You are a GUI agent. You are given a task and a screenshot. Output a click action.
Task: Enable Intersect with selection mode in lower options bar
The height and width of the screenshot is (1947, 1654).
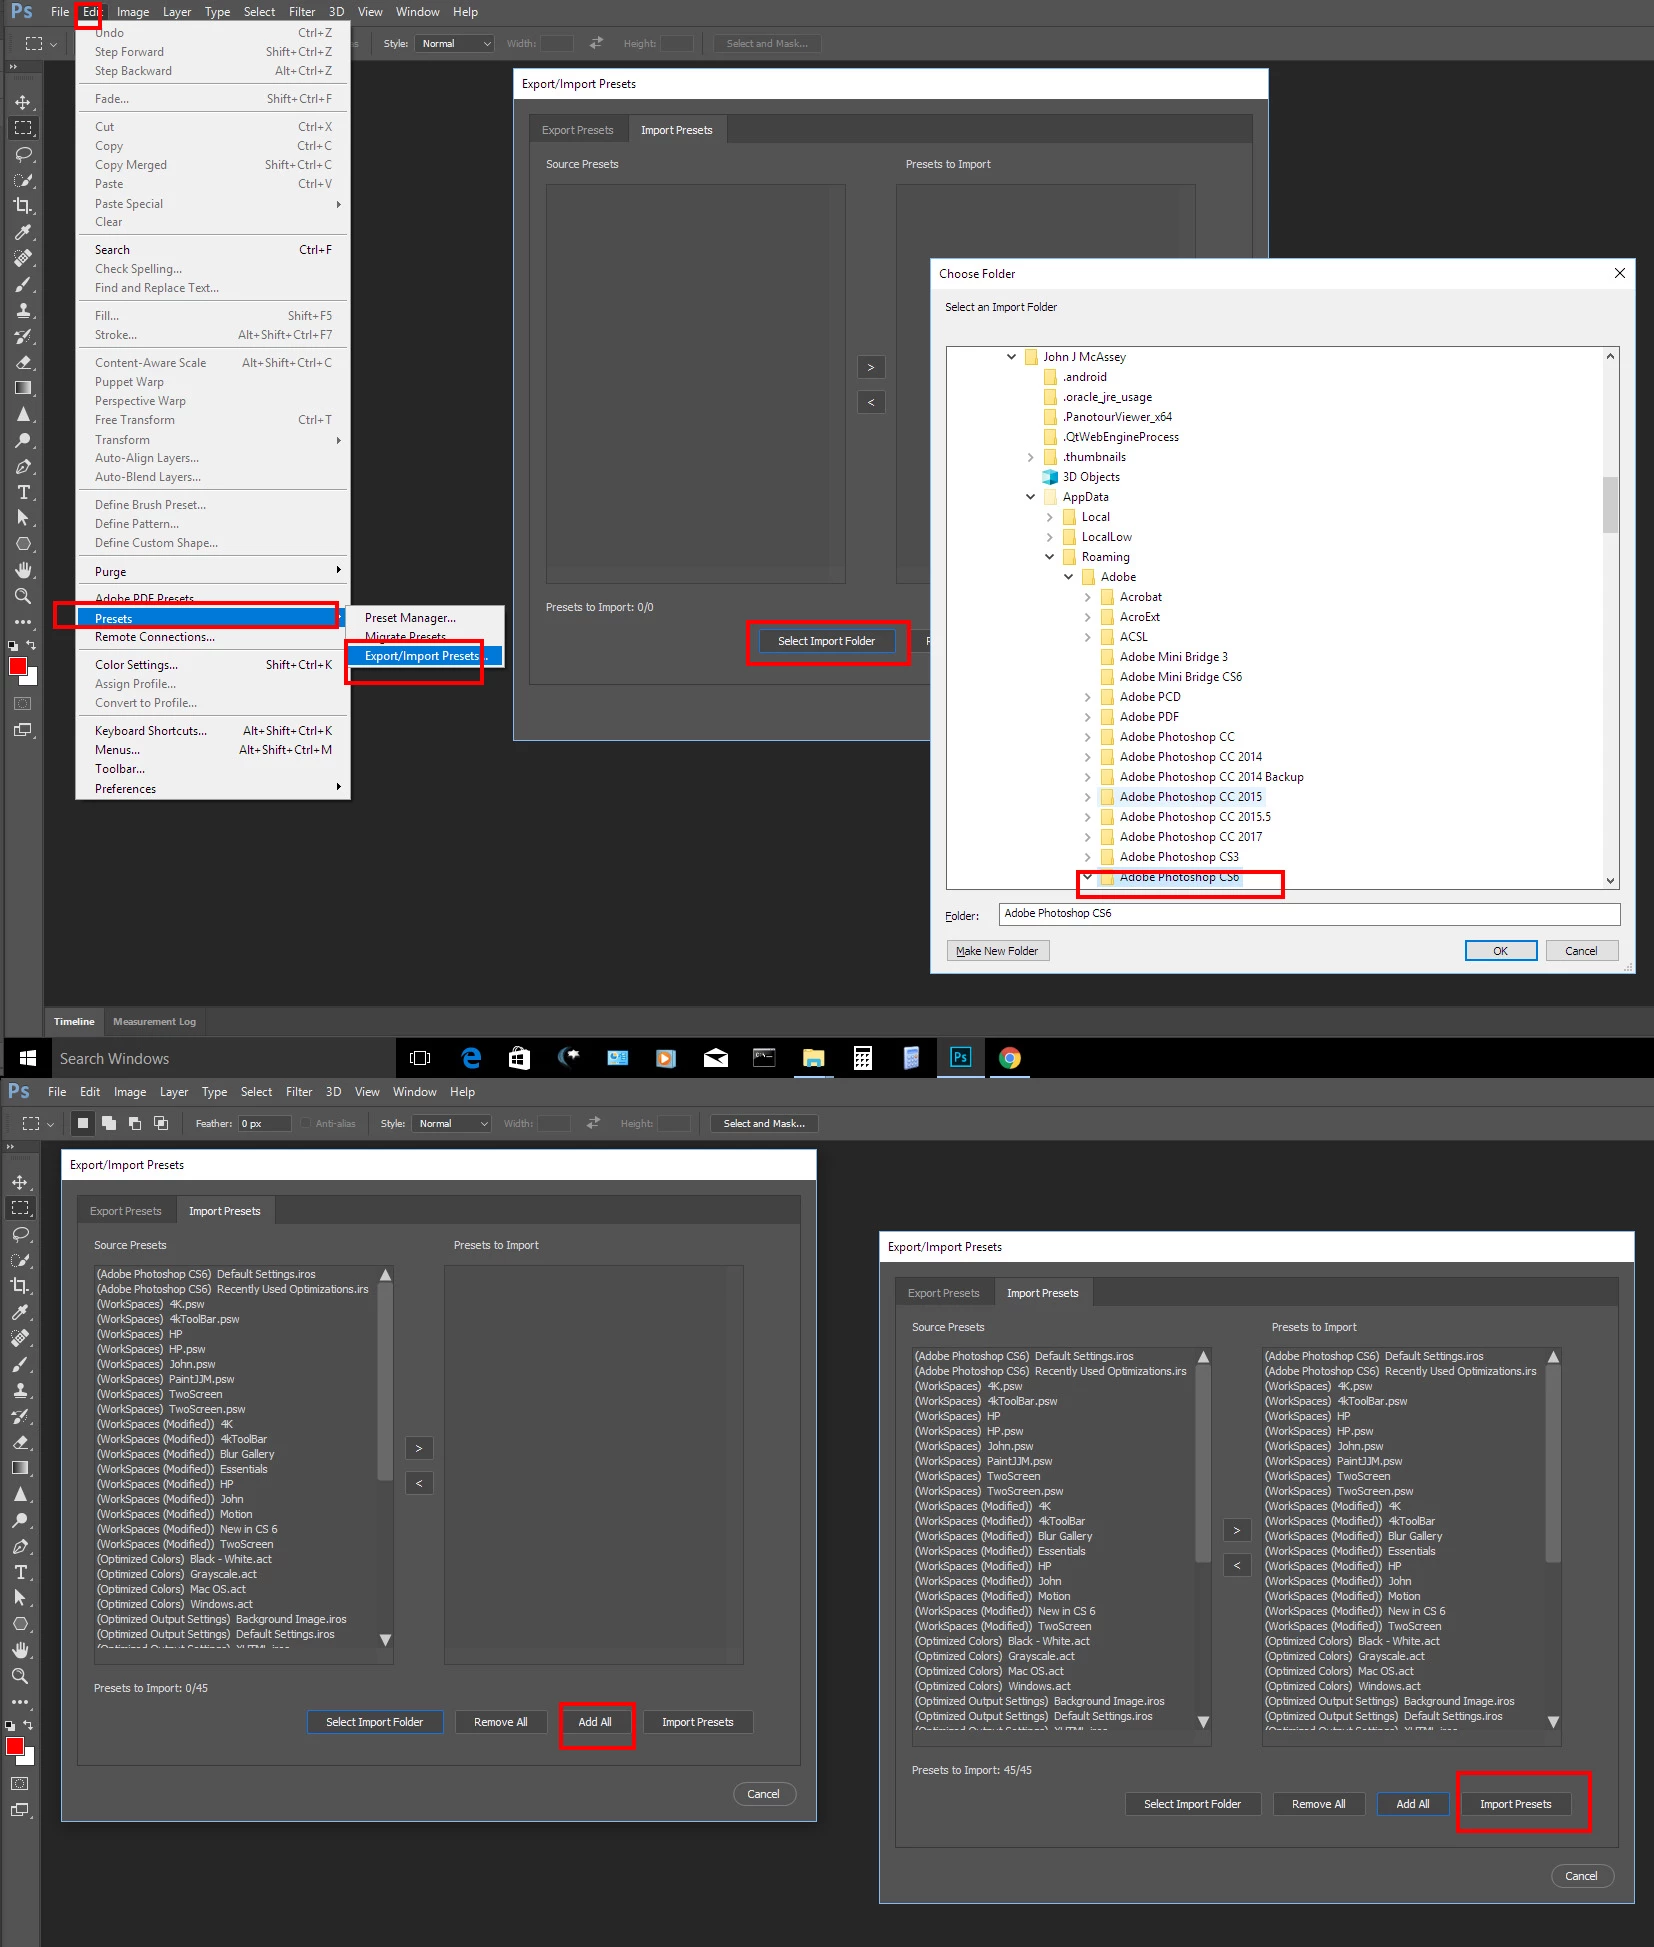(x=161, y=1123)
